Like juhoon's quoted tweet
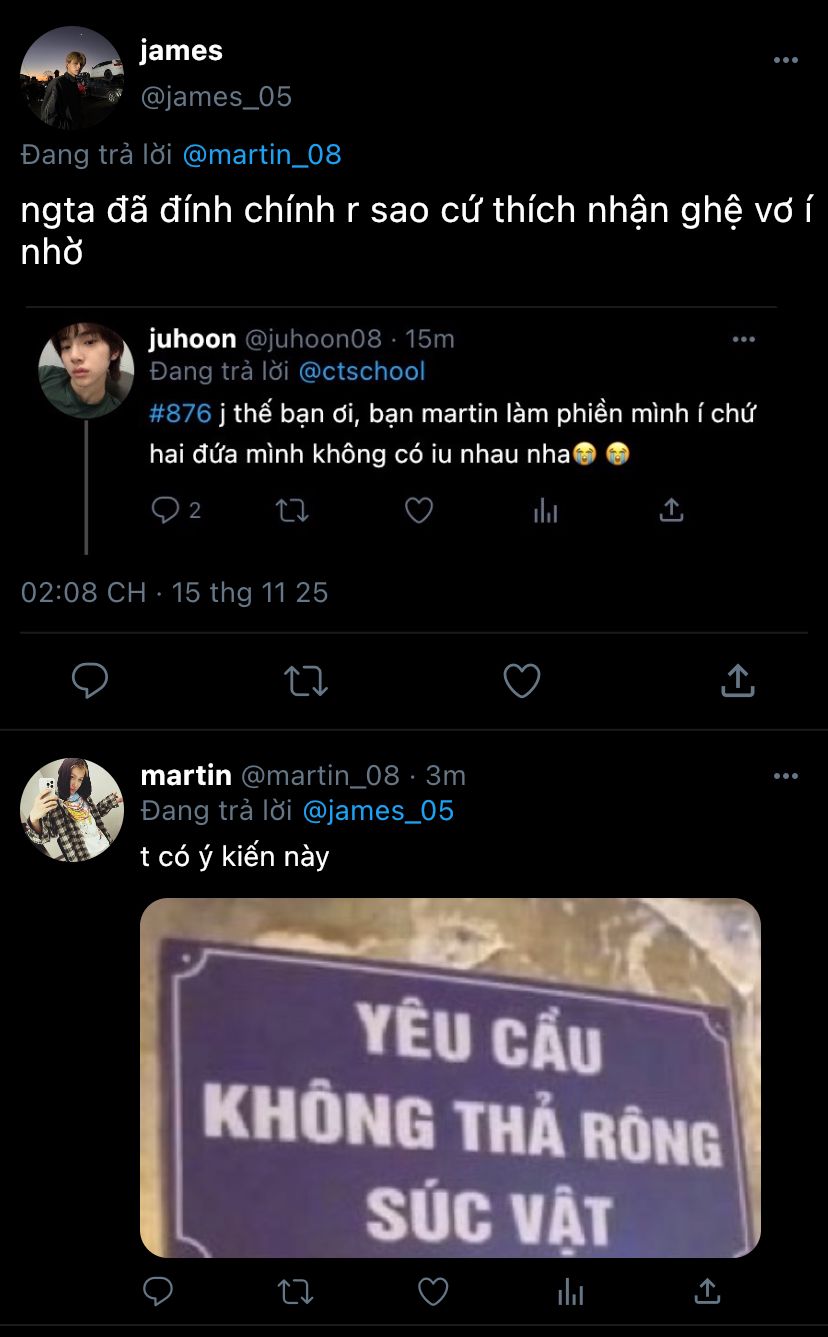The width and height of the screenshot is (828, 1337). pos(419,511)
